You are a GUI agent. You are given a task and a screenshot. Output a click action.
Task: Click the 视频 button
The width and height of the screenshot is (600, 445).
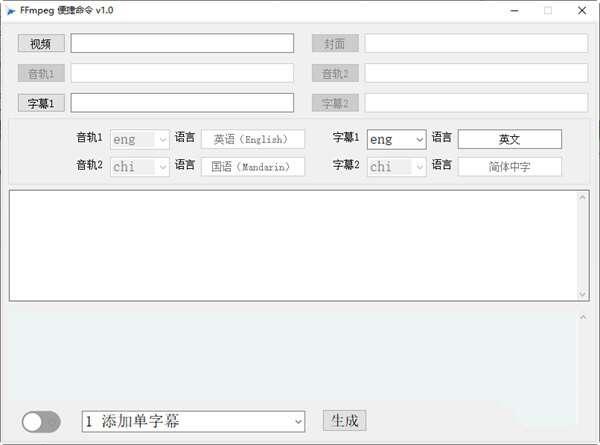click(41, 43)
